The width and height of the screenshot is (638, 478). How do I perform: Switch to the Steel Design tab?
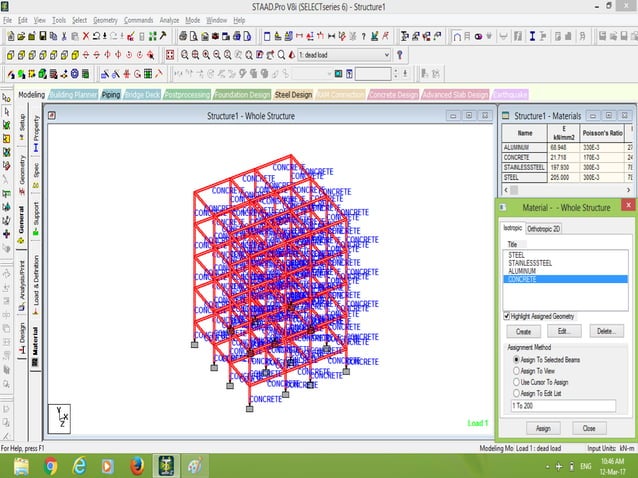point(294,95)
